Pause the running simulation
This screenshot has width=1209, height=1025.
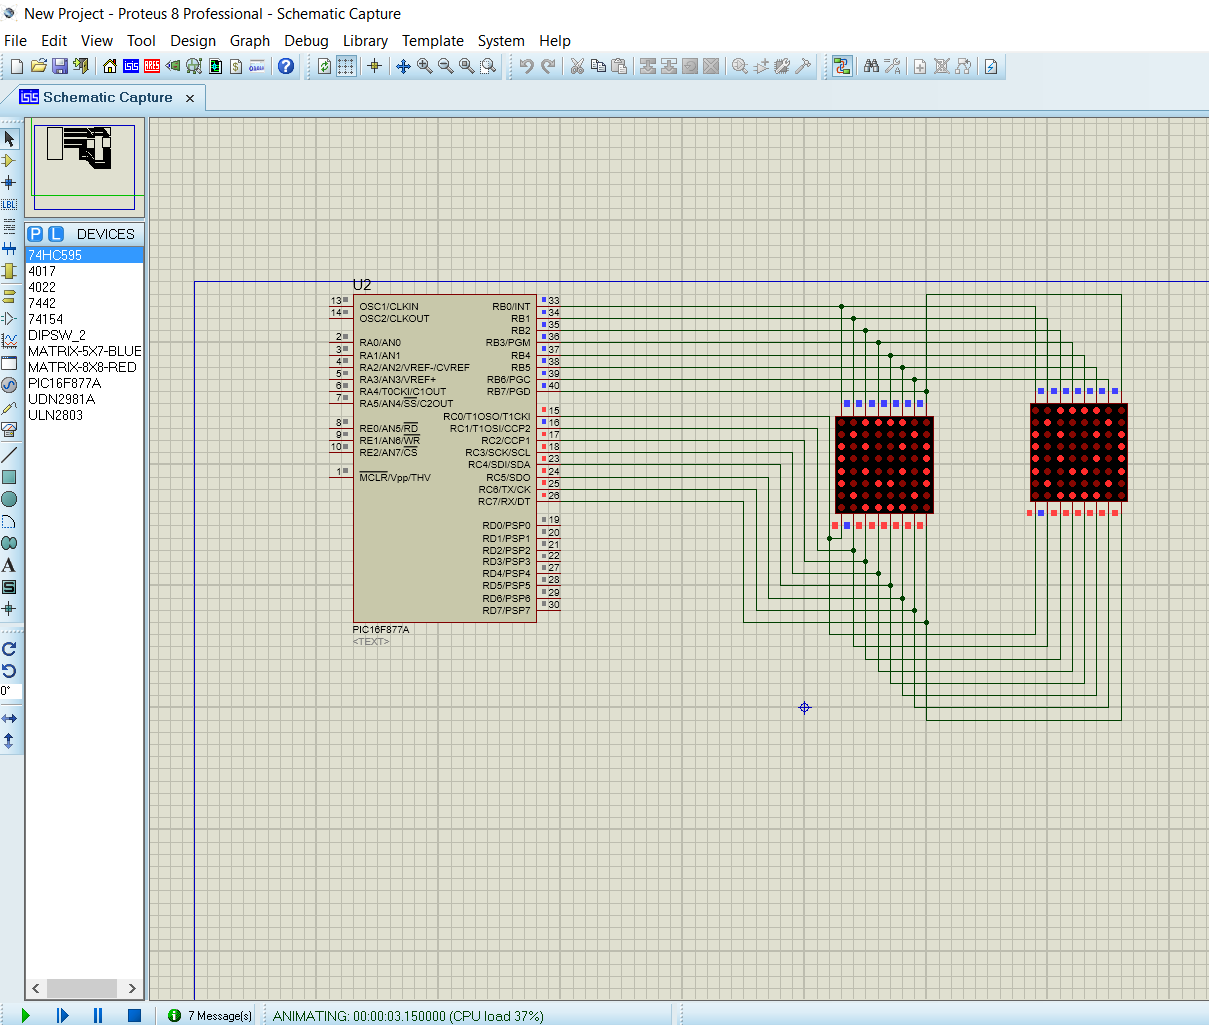click(x=97, y=1015)
